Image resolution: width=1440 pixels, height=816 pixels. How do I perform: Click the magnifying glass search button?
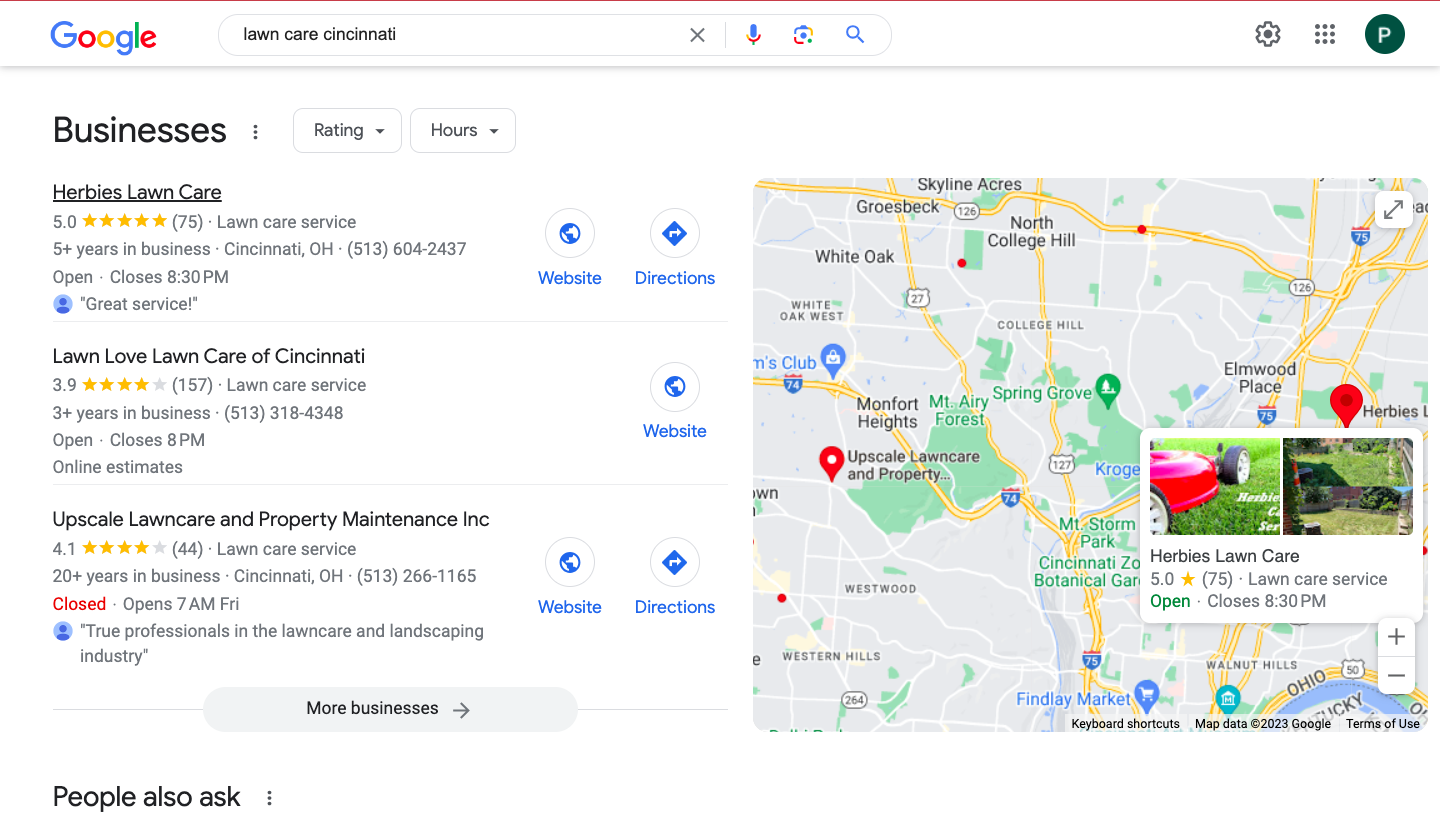point(855,35)
